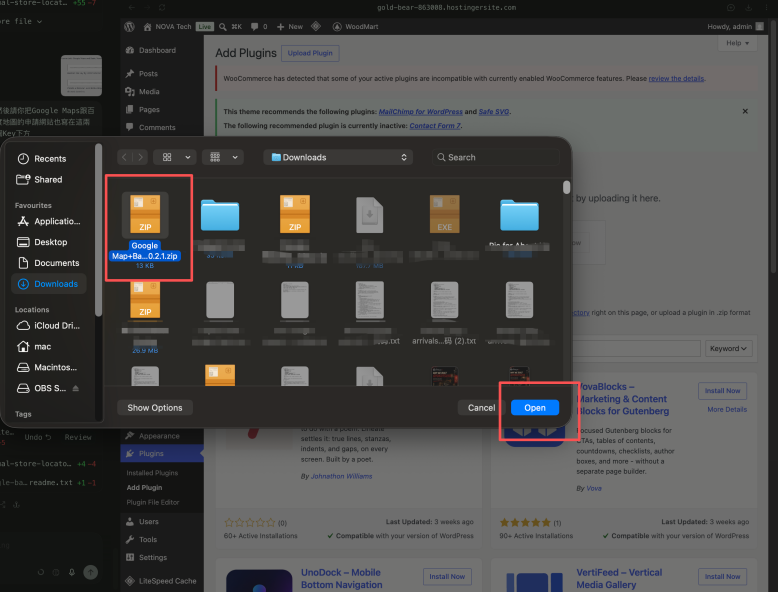Click the back arrow in file dialog
Viewport: 778px width, 592px height.
click(x=125, y=157)
